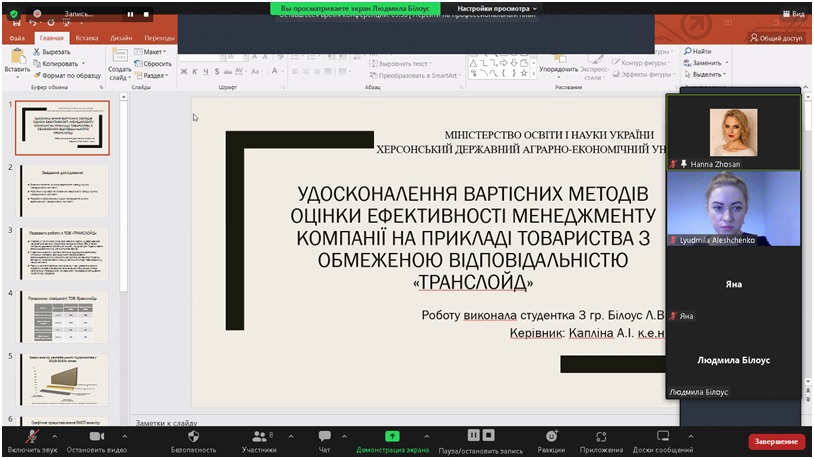Screen dimensions: 814x459
Task: Click Заменить replace command
Action: click(x=707, y=63)
